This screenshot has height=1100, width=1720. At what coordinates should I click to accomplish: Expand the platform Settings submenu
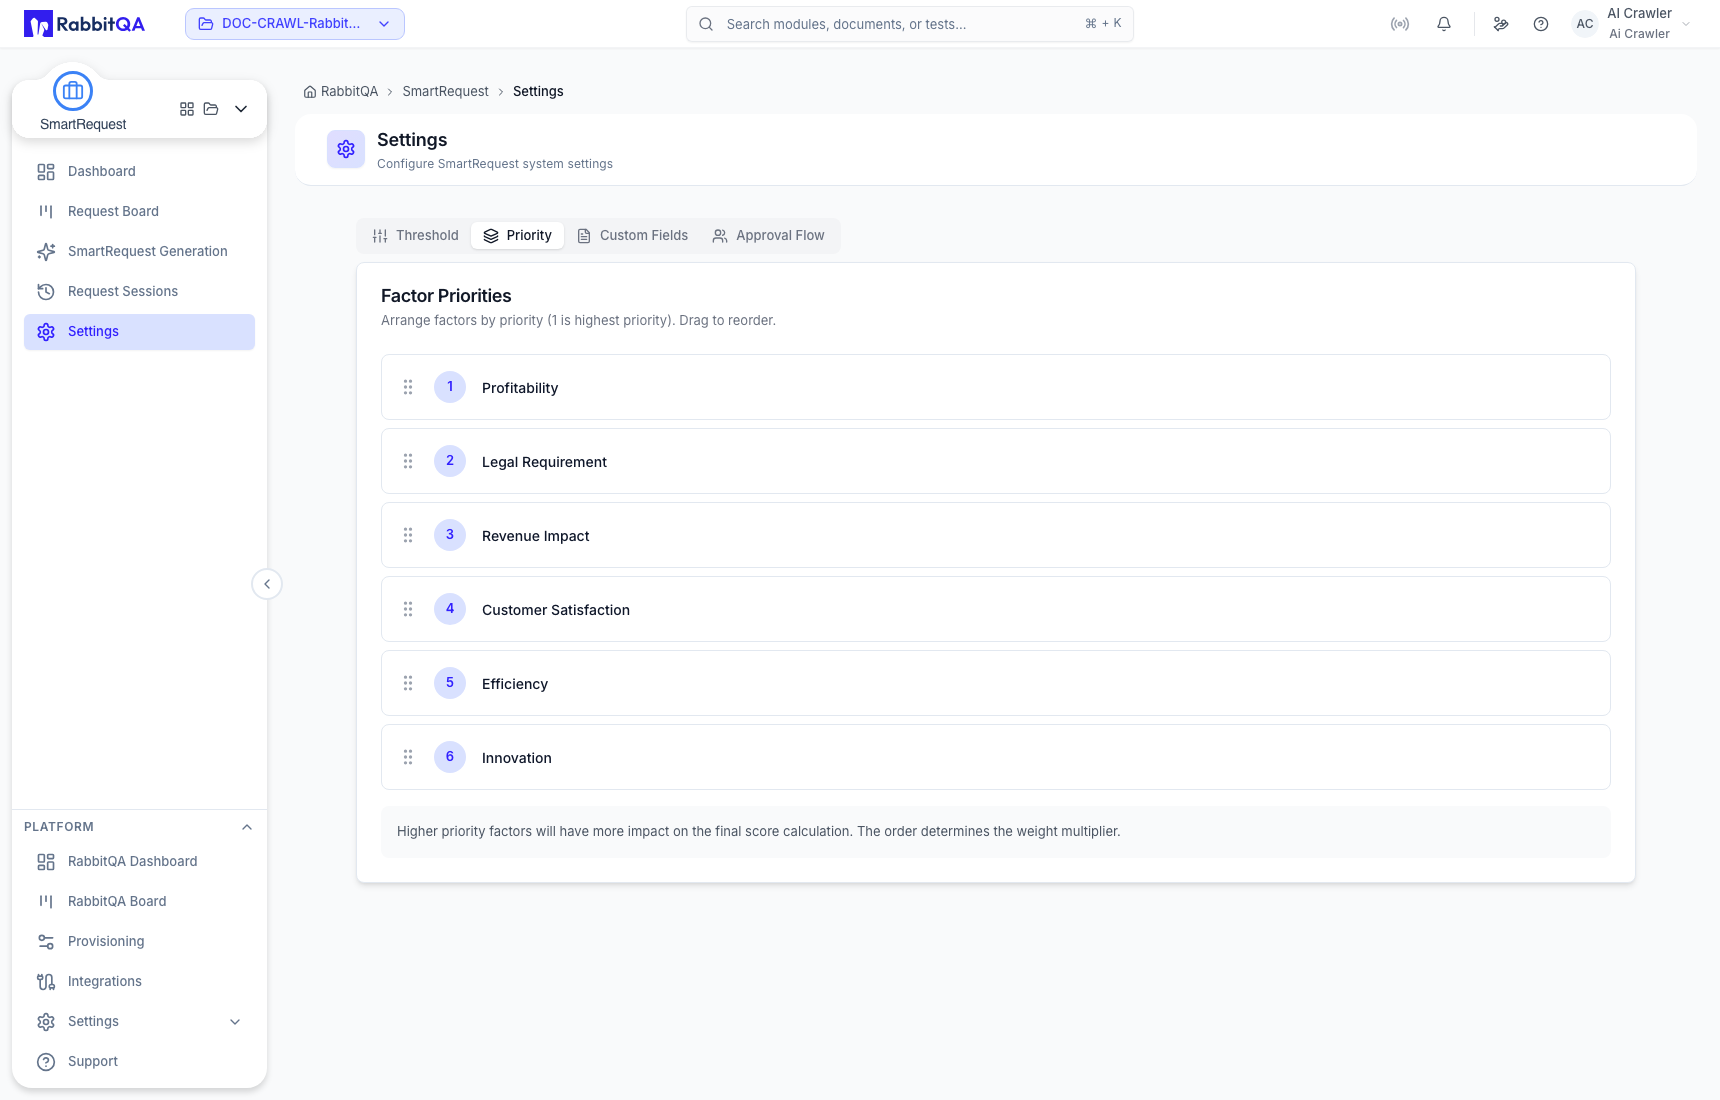click(235, 1022)
